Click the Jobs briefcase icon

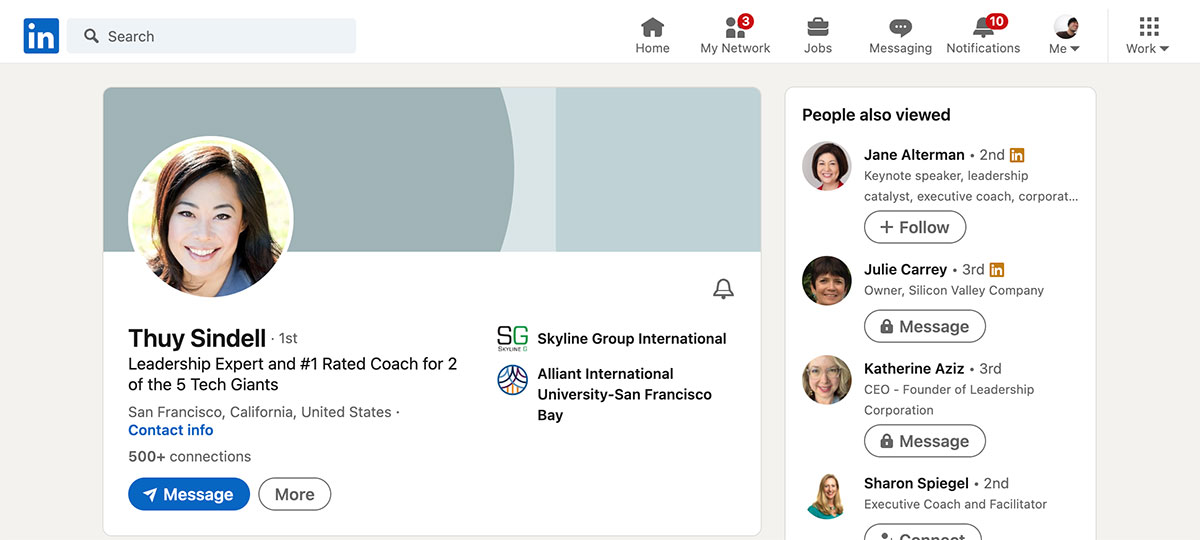point(818,27)
